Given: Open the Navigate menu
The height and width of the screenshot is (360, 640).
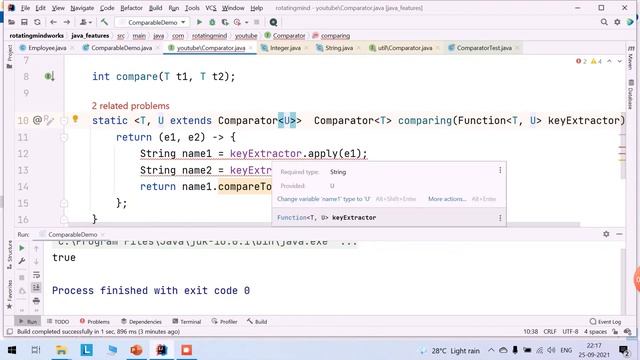Looking at the screenshot, I should click(x=82, y=8).
